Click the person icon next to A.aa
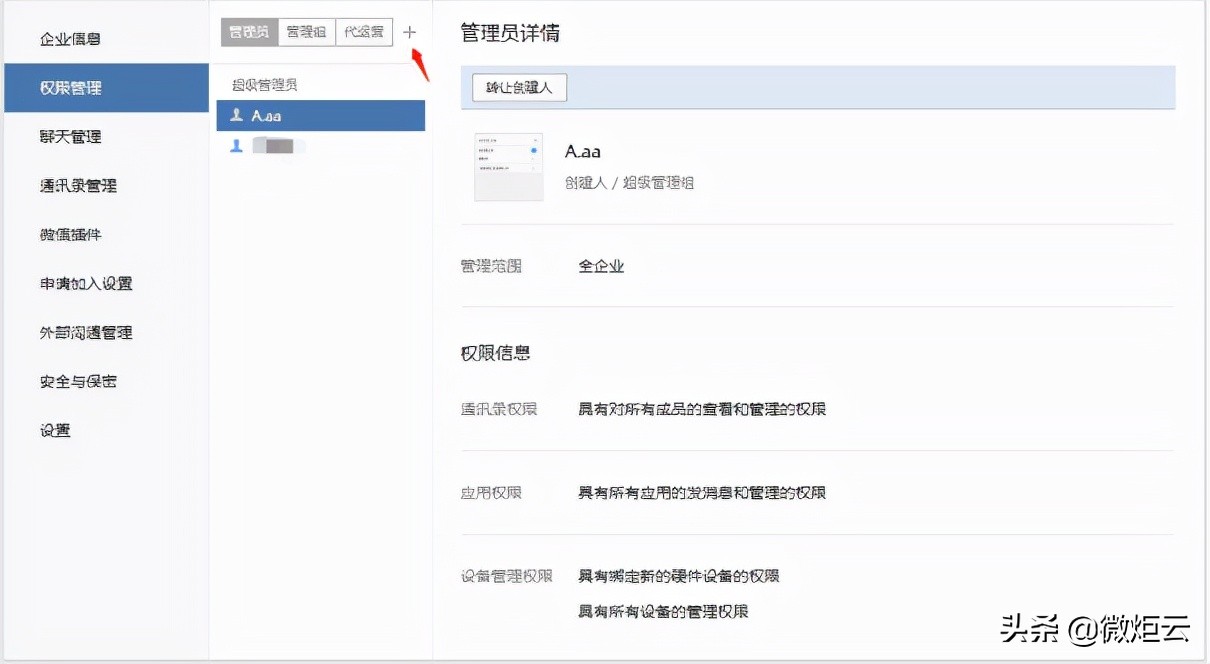Screen dimensions: 1210x664 tap(237, 115)
